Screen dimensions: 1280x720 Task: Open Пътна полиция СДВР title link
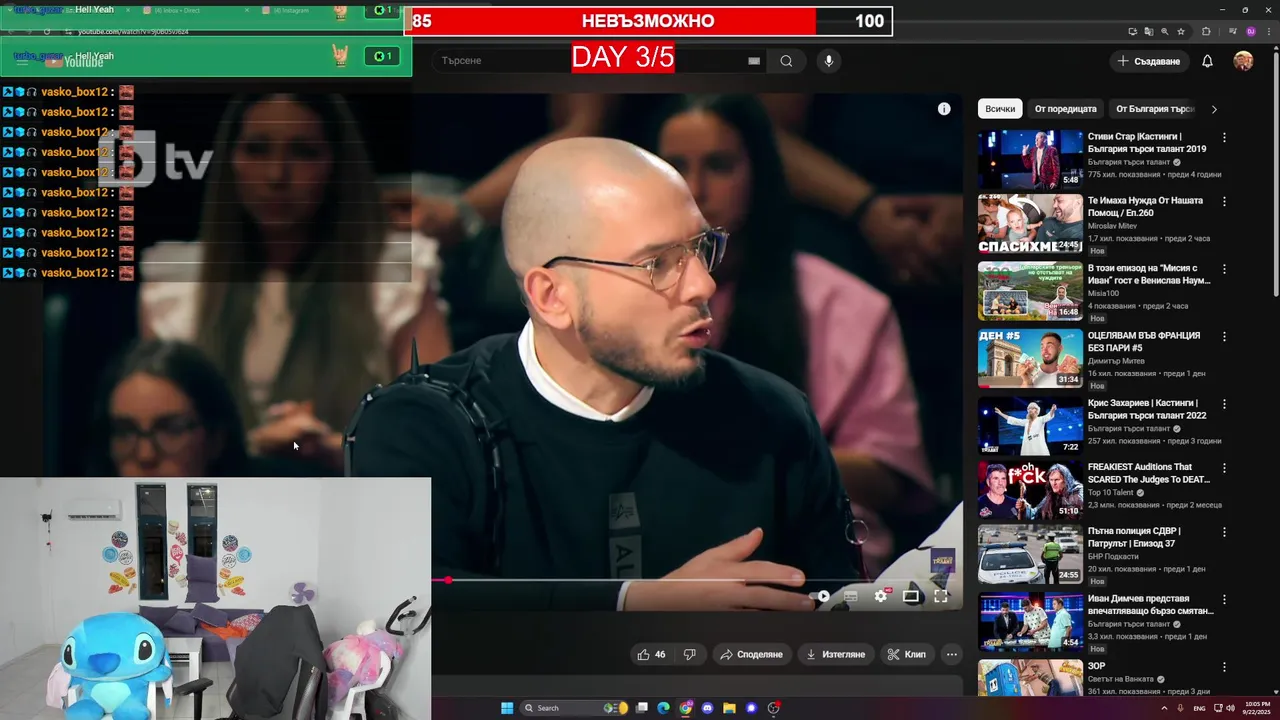[x=1134, y=537]
